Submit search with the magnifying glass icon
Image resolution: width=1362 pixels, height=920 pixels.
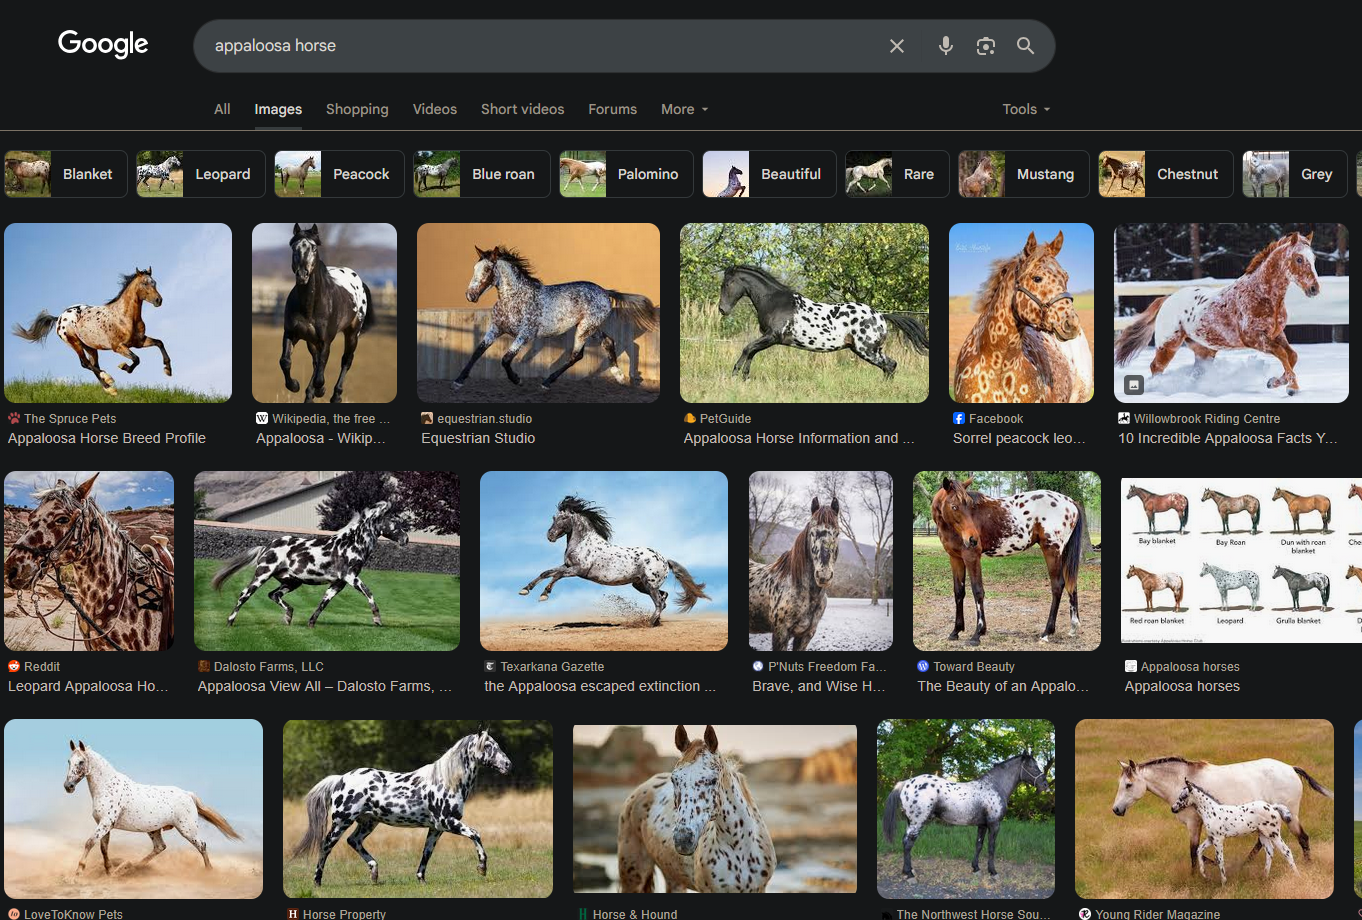click(1026, 46)
